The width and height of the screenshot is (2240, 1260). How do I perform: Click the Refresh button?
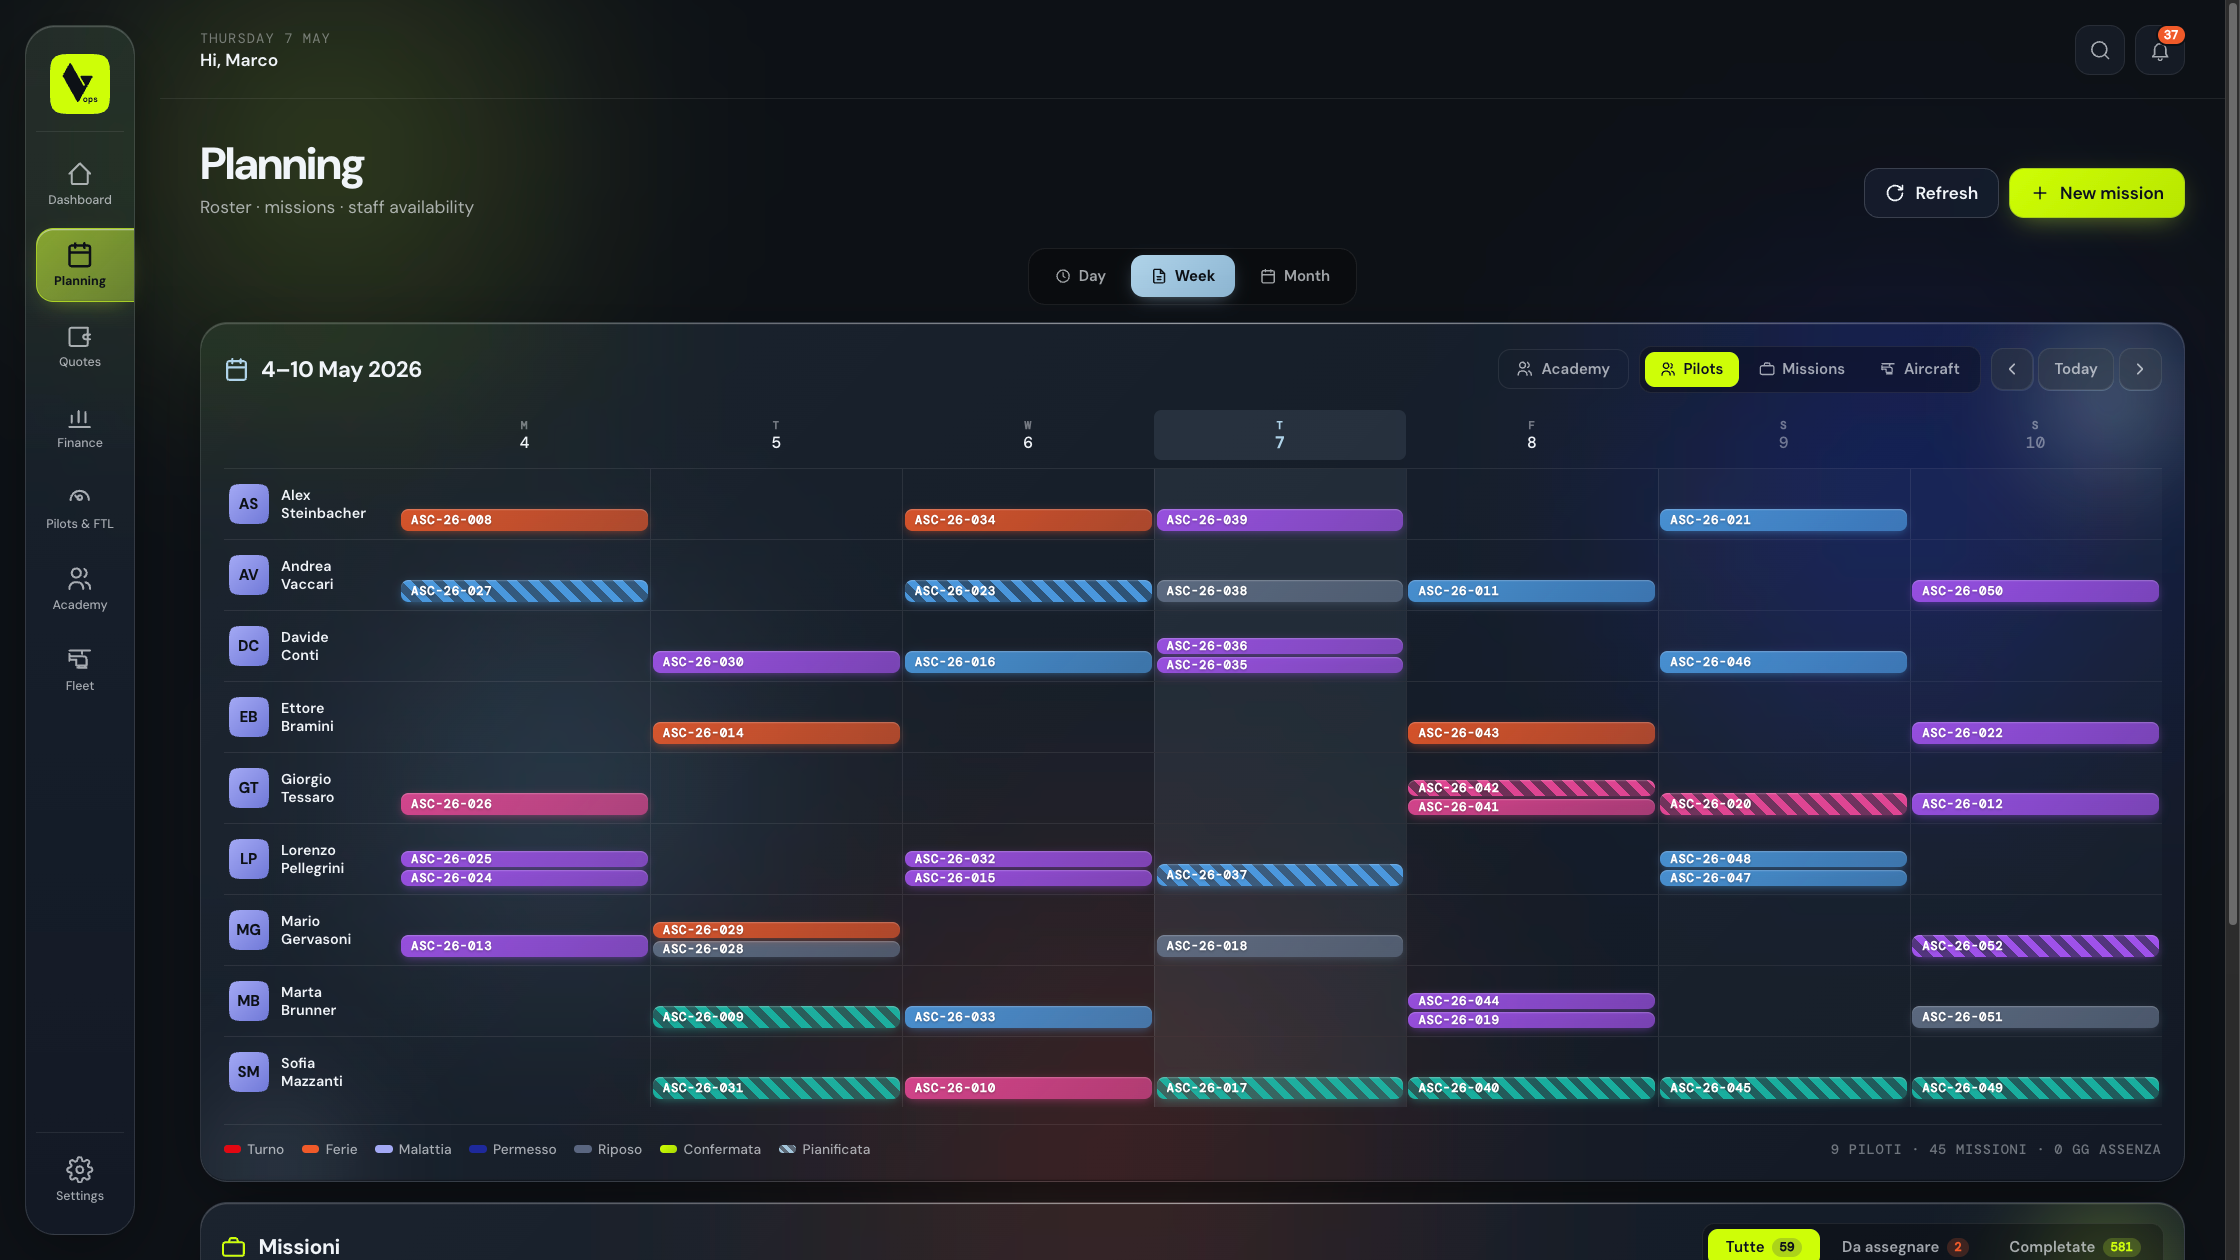(x=1931, y=193)
